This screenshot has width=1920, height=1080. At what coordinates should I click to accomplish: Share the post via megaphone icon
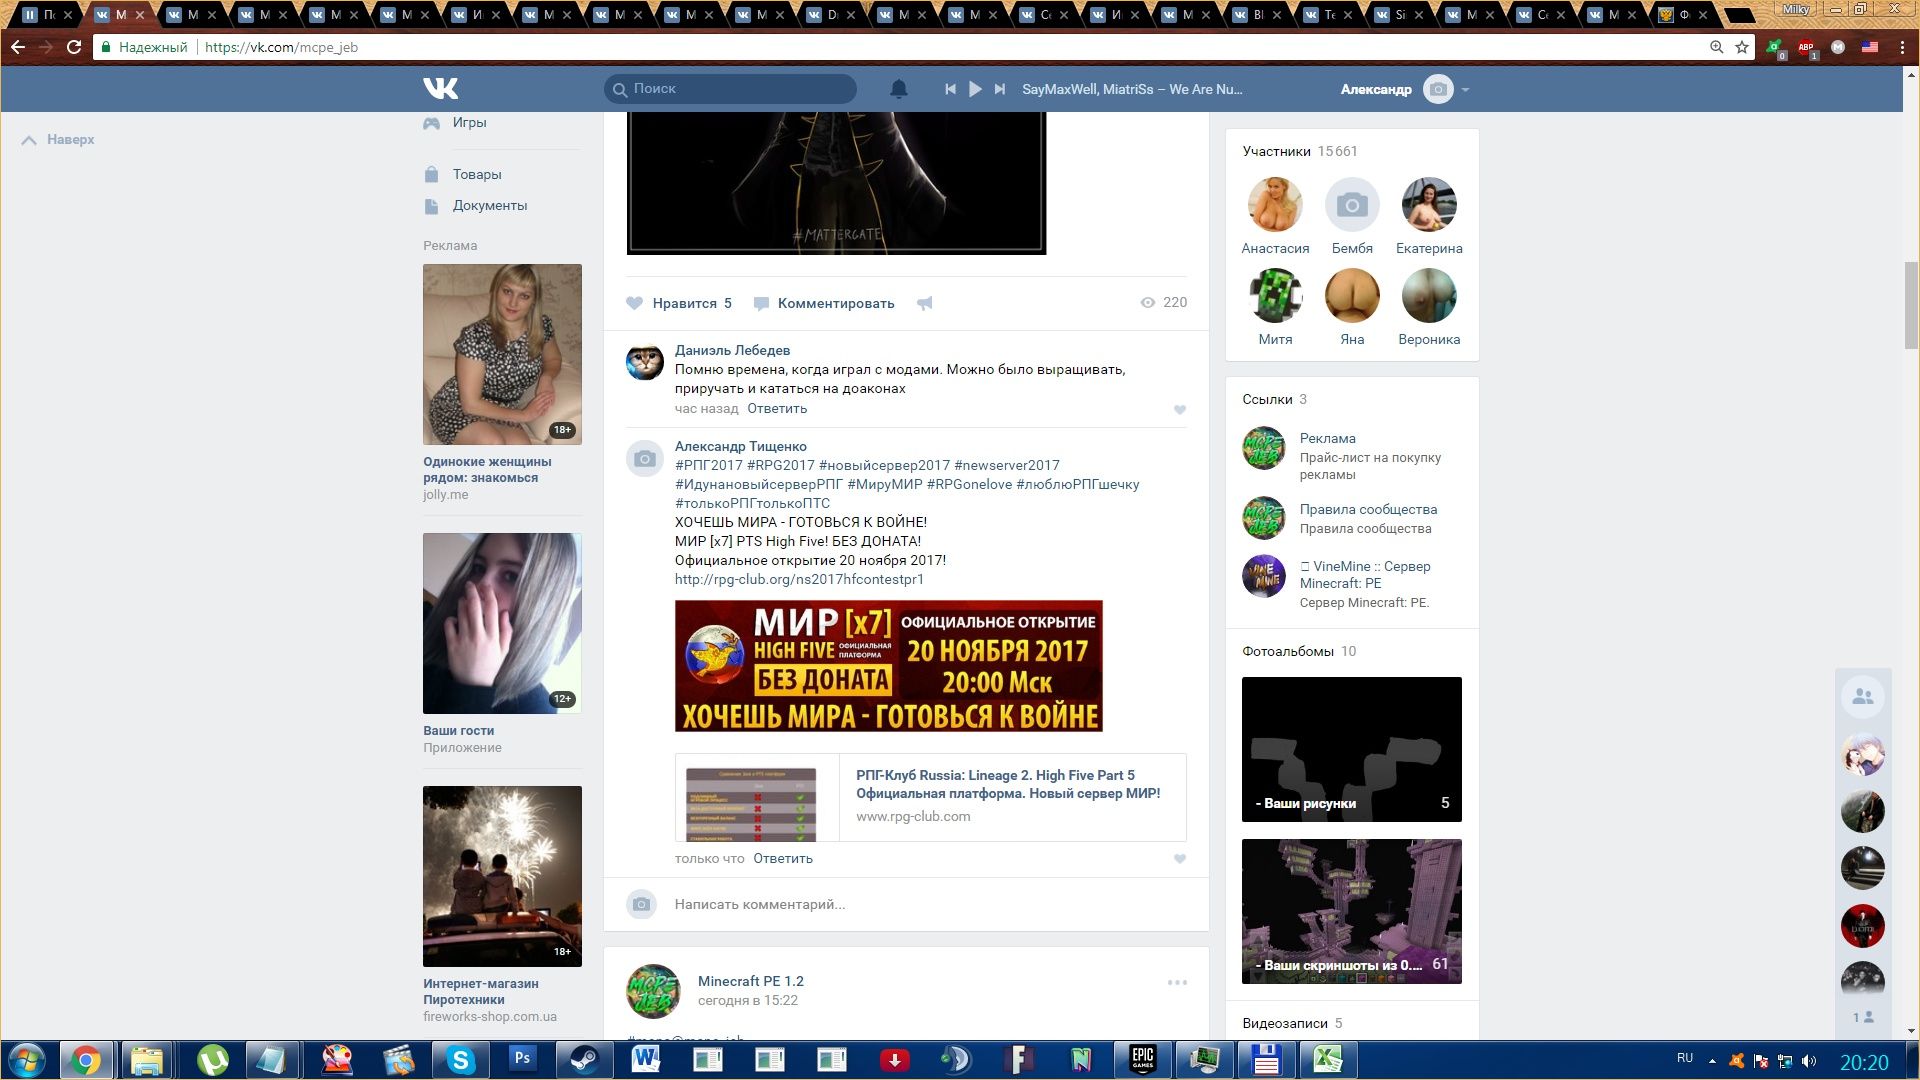(x=925, y=303)
